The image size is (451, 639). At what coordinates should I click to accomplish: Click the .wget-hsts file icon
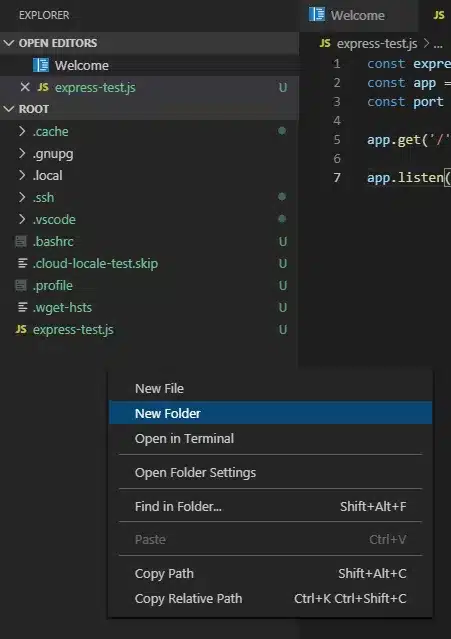tap(23, 307)
